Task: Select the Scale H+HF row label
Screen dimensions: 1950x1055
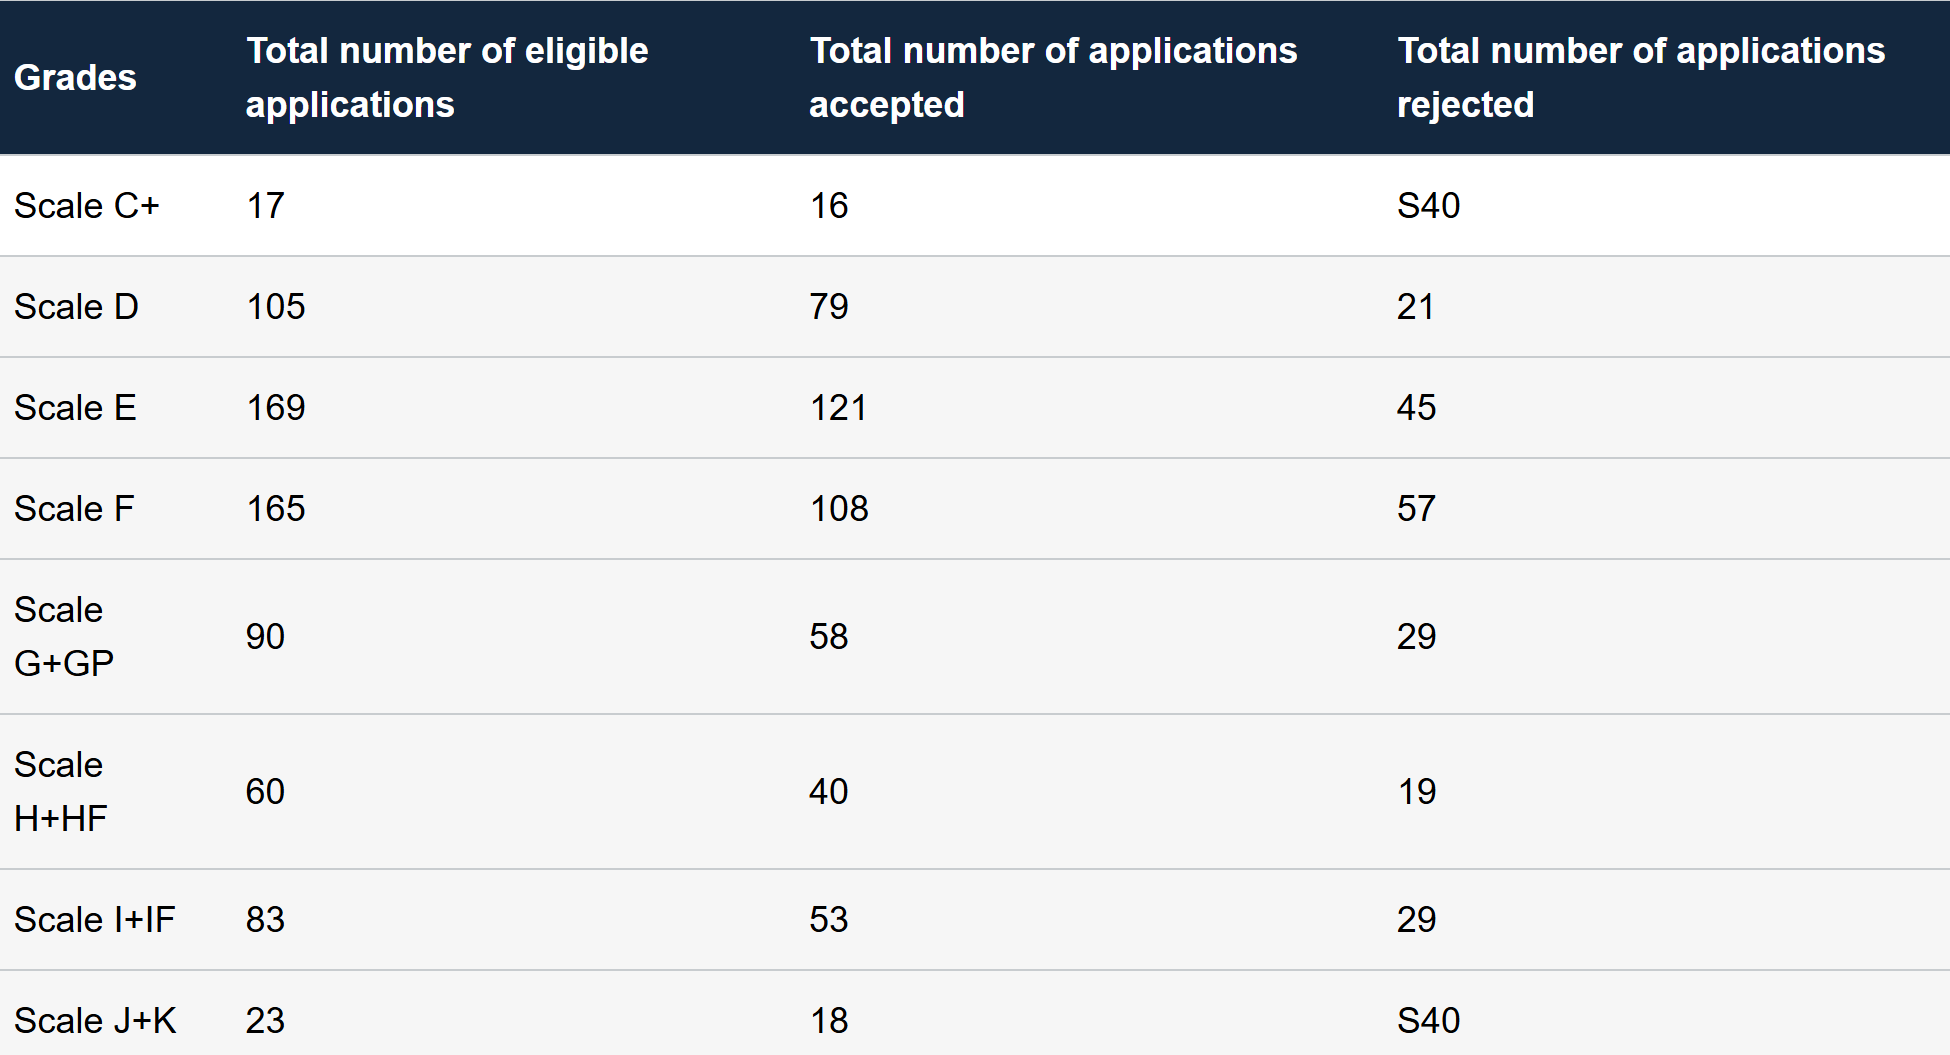Action: click(60, 792)
